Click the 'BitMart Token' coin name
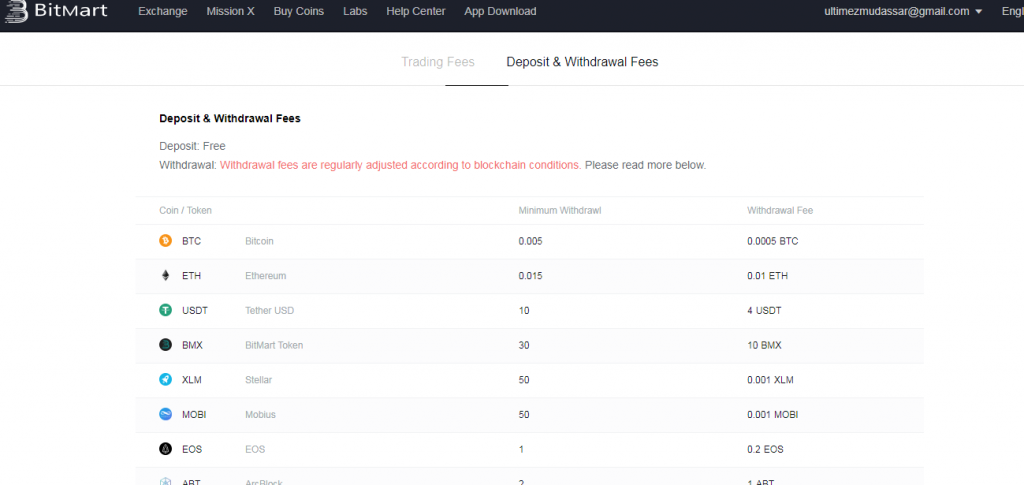This screenshot has width=1024, height=485. tap(274, 345)
